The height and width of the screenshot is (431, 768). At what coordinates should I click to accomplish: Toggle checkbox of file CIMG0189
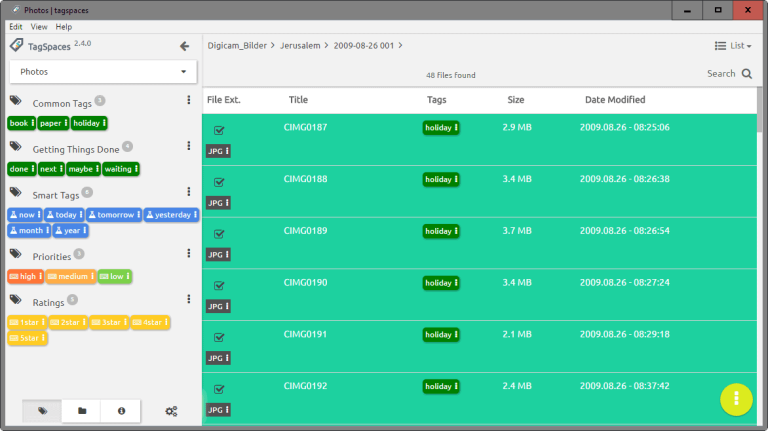(x=219, y=234)
